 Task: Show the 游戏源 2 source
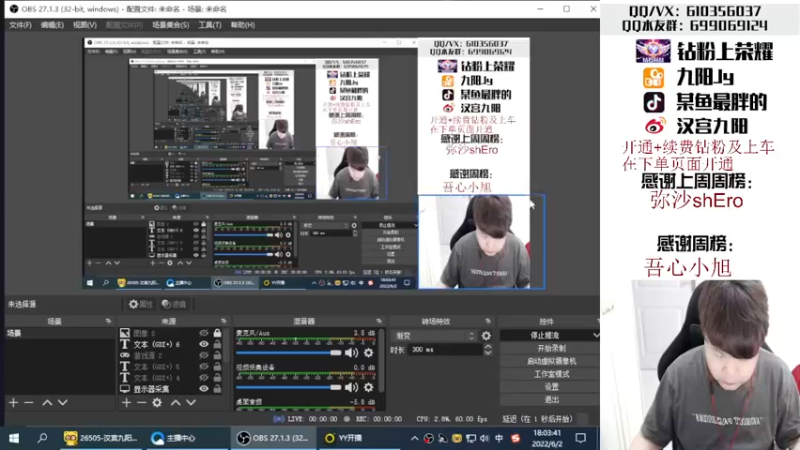(204, 356)
